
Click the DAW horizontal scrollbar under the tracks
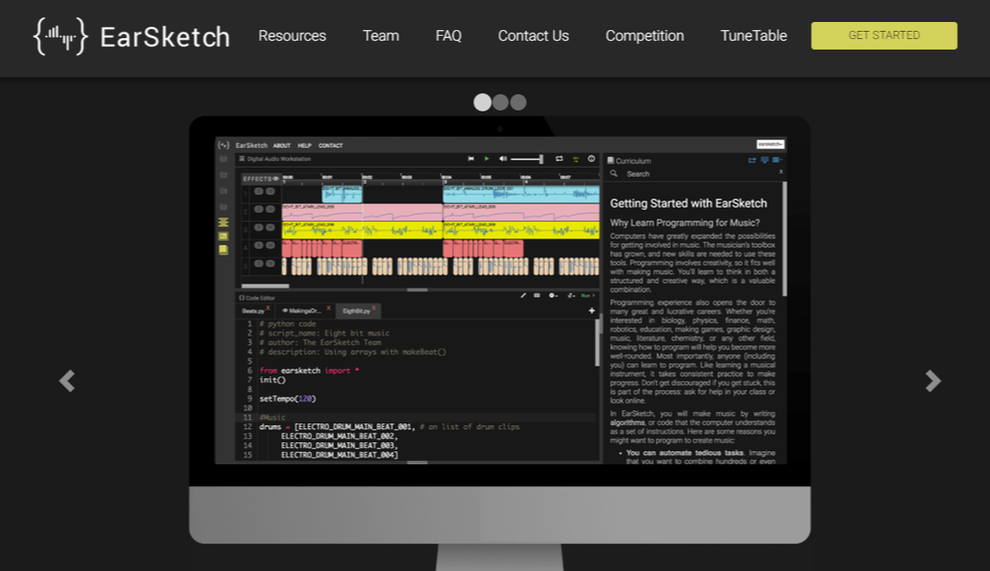coord(265,286)
